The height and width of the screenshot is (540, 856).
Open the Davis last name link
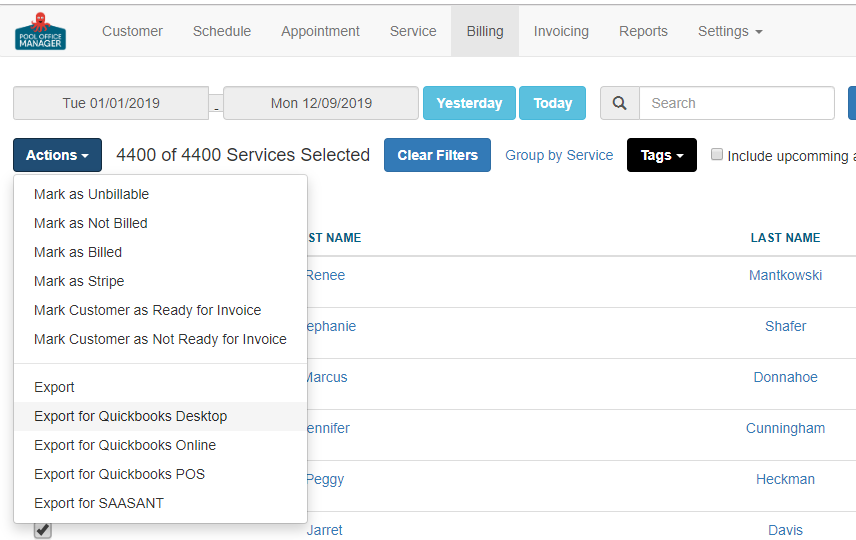[x=785, y=530]
